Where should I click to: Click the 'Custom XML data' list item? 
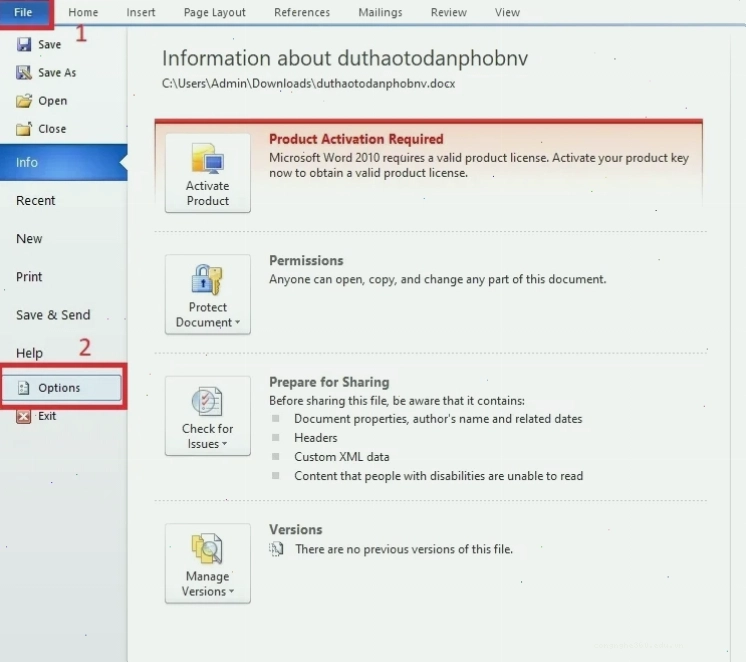342,457
